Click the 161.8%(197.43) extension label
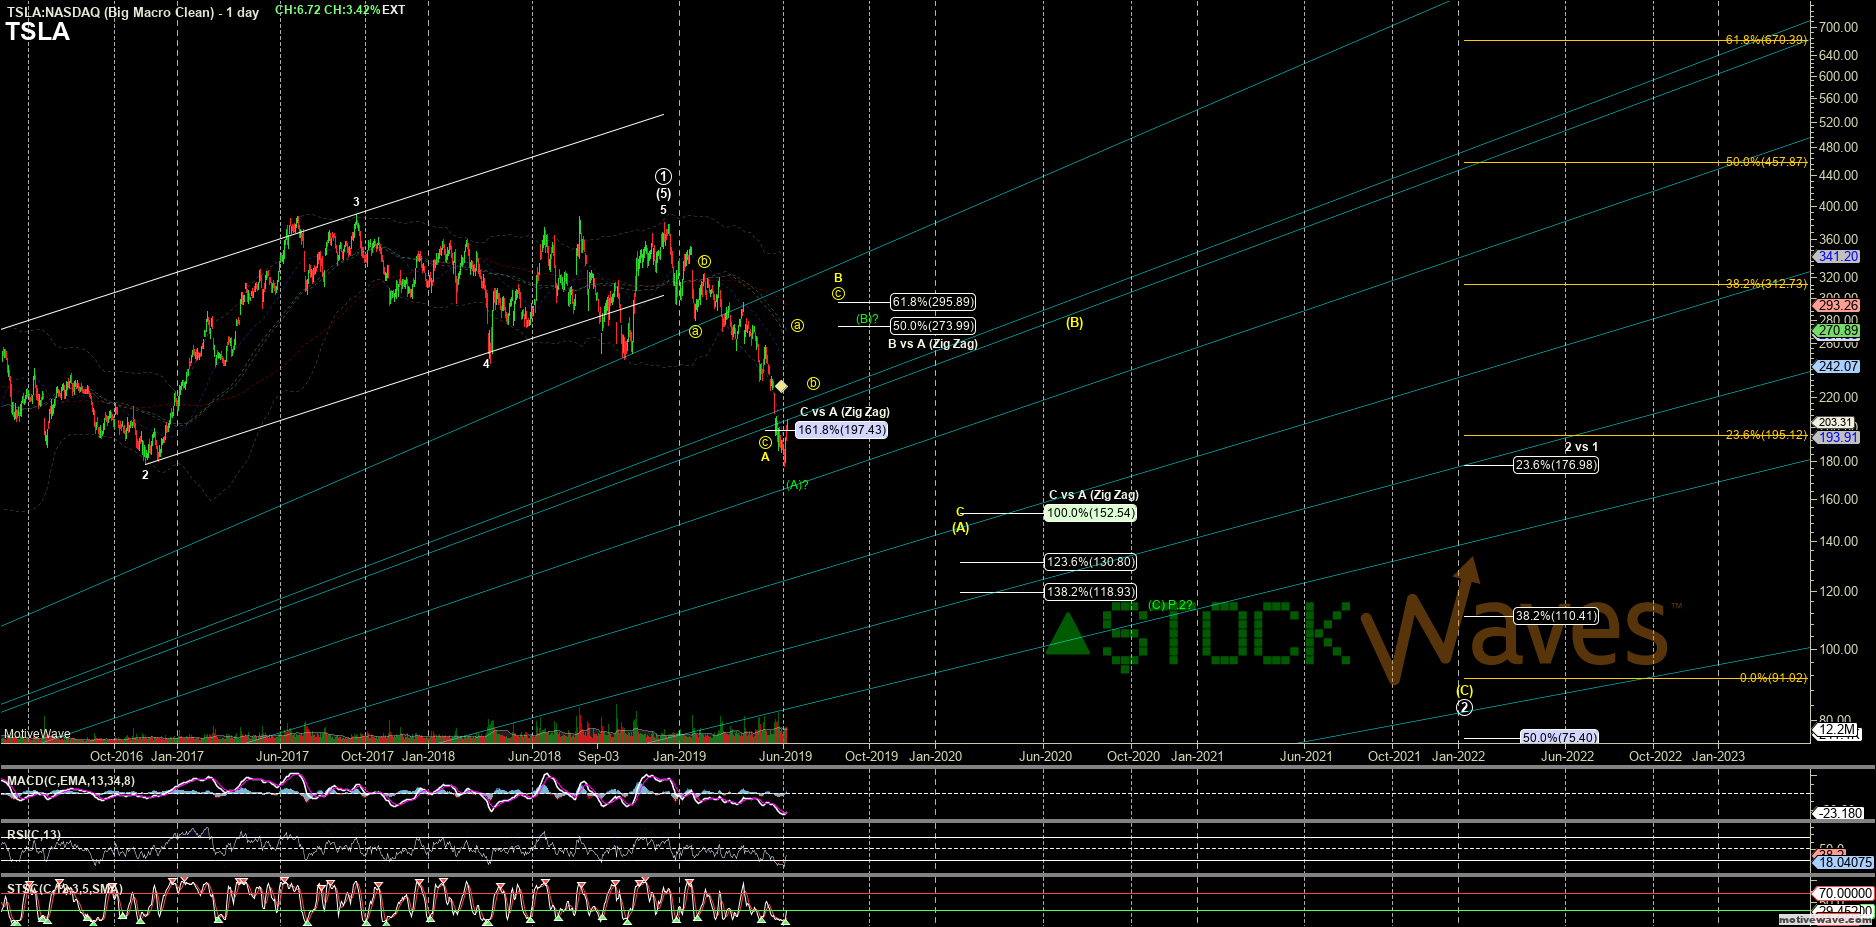 pyautogui.click(x=842, y=430)
